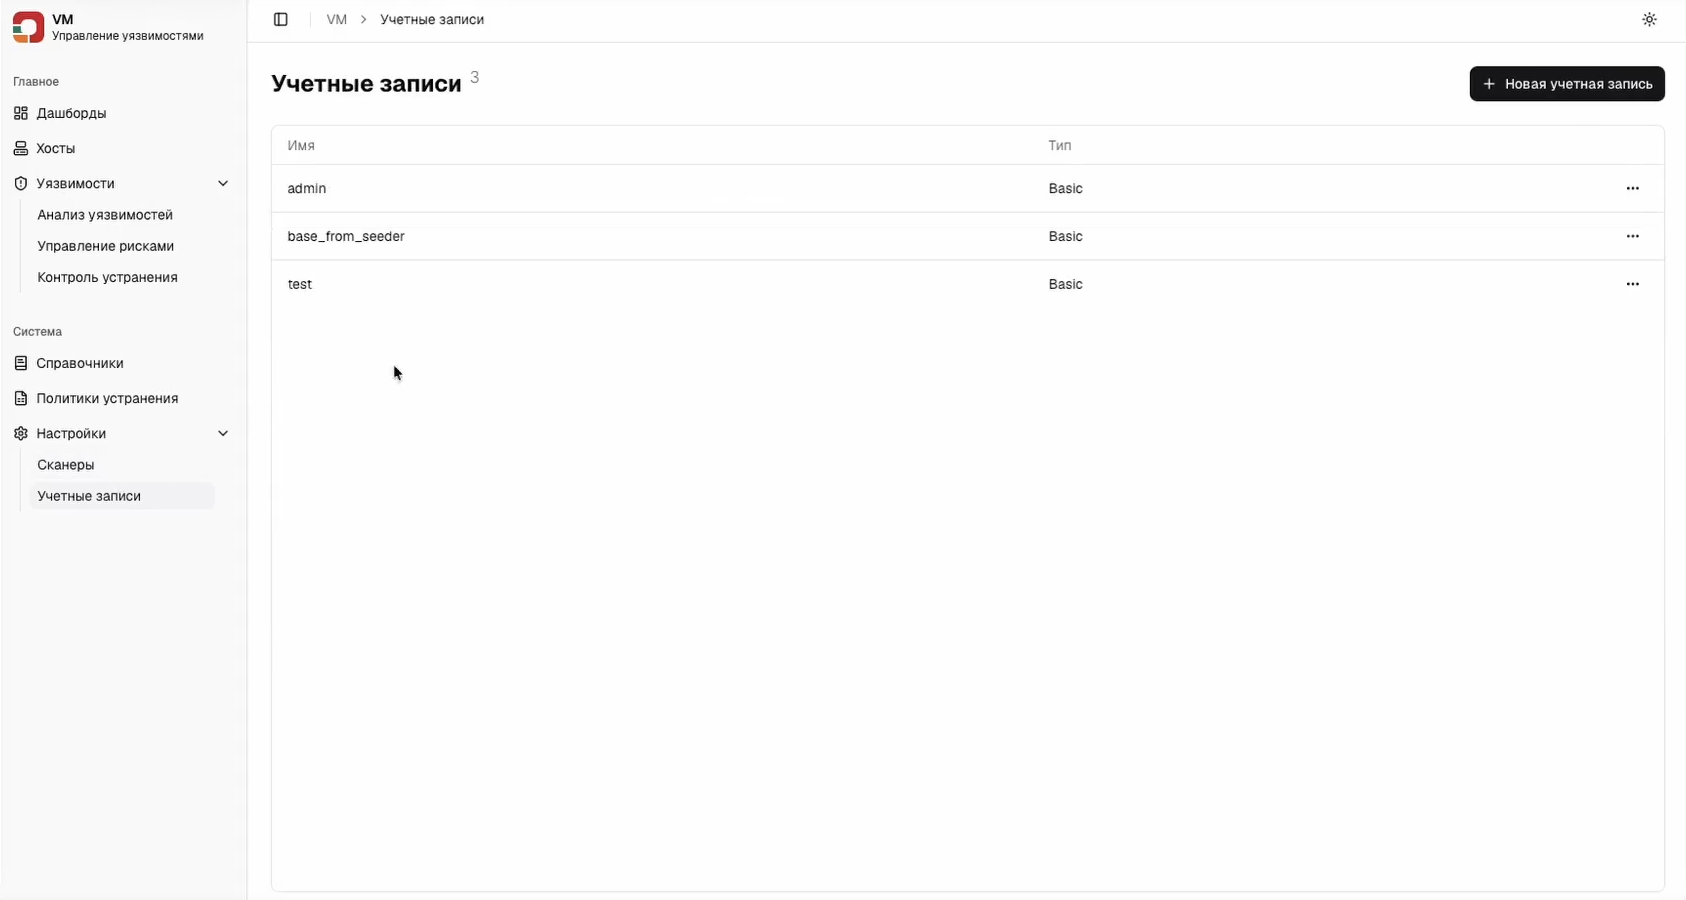1686x900 pixels.
Task: Go to Сканеры settings page
Action: coord(66,465)
